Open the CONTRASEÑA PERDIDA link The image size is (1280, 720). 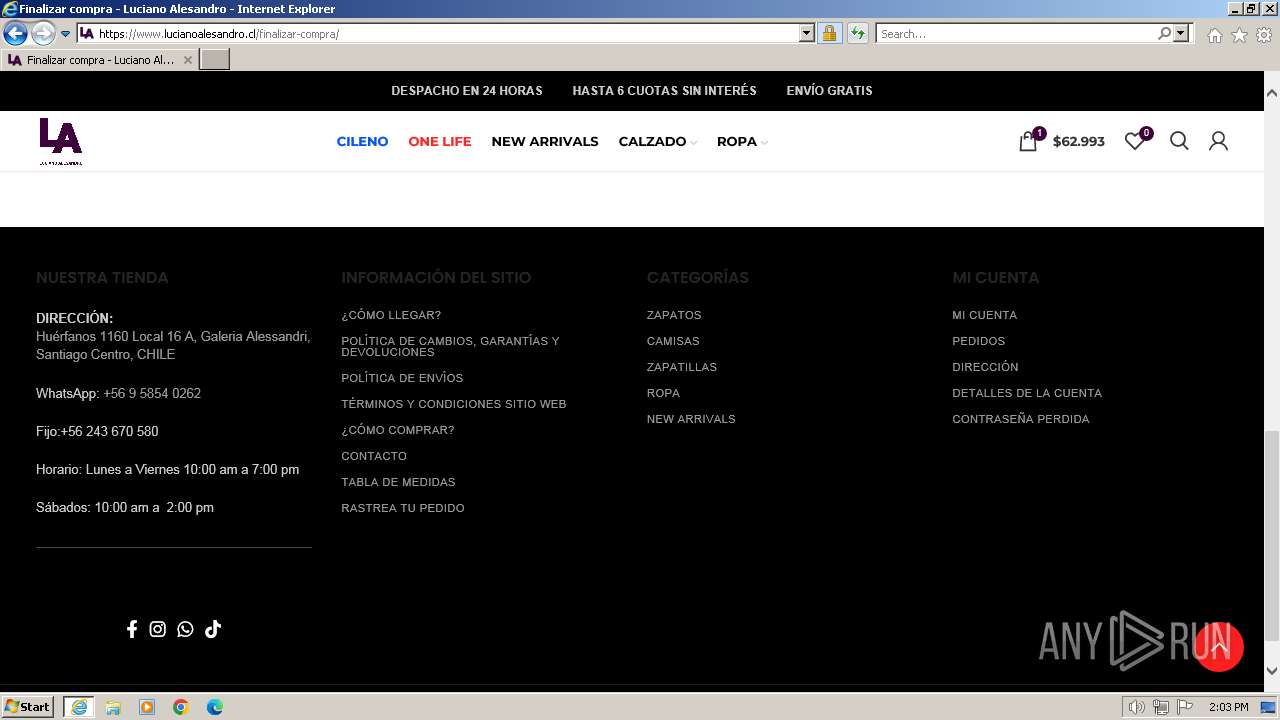(x=1021, y=419)
